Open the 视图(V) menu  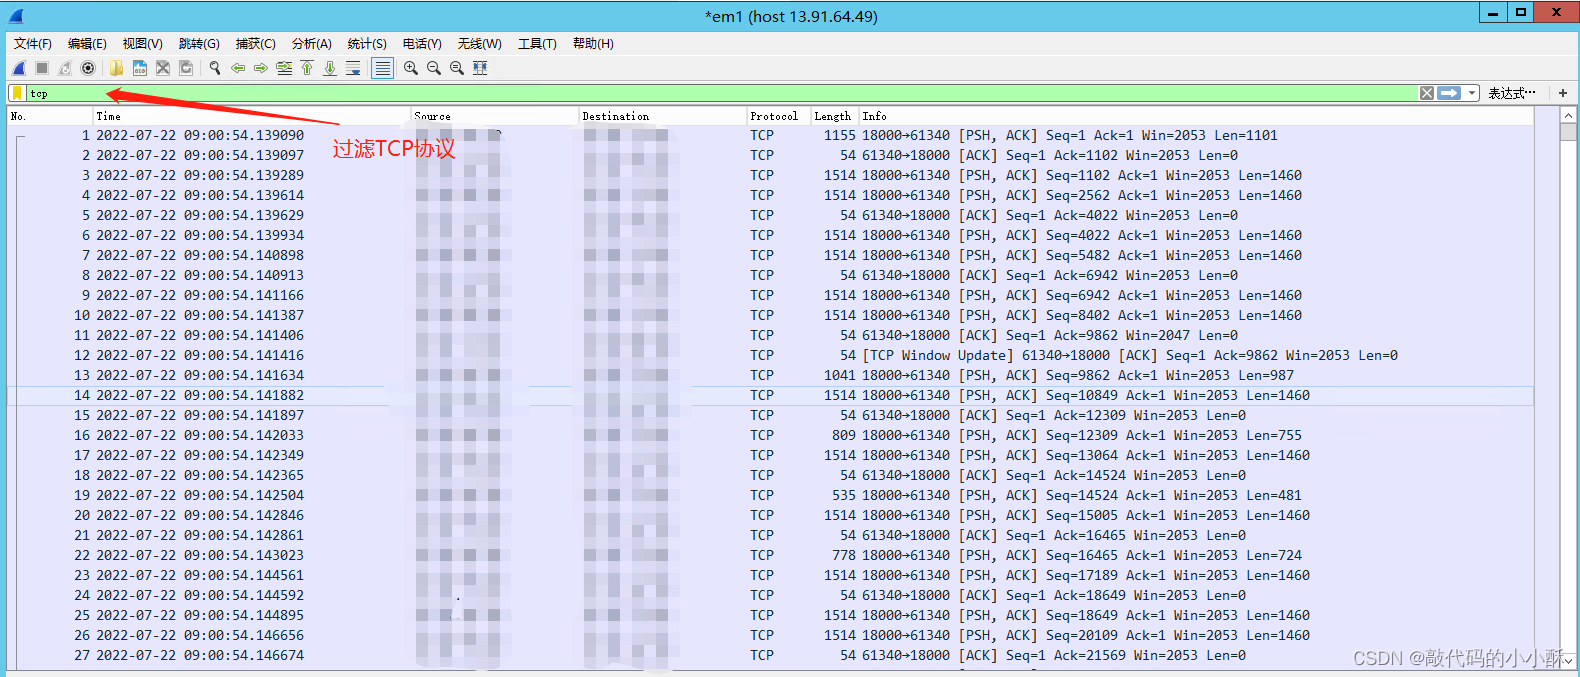point(143,44)
